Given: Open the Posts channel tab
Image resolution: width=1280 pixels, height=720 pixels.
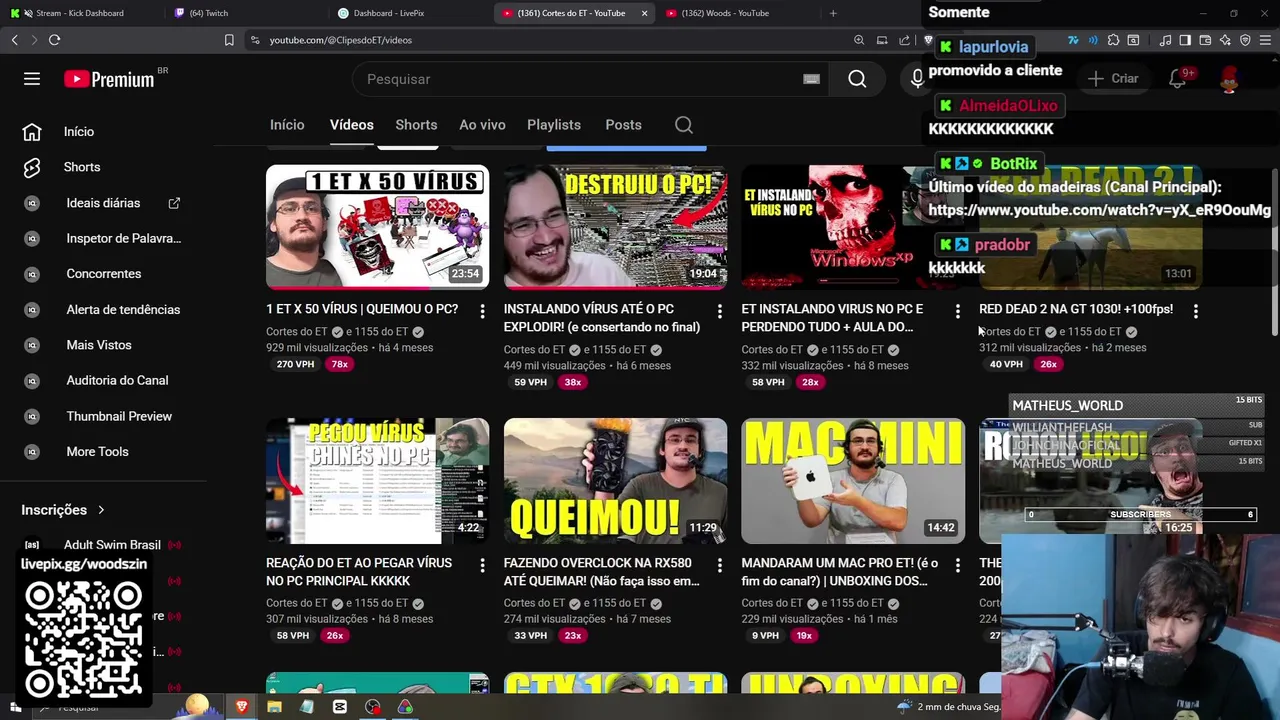Looking at the screenshot, I should [623, 125].
